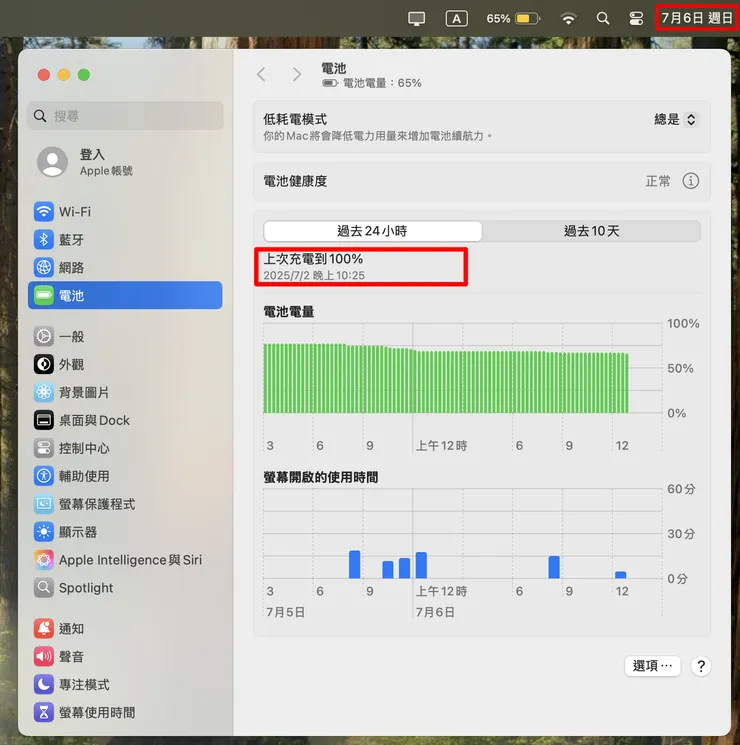
Task: Click the date 7月6日 週日 in menu bar
Action: click(x=696, y=18)
